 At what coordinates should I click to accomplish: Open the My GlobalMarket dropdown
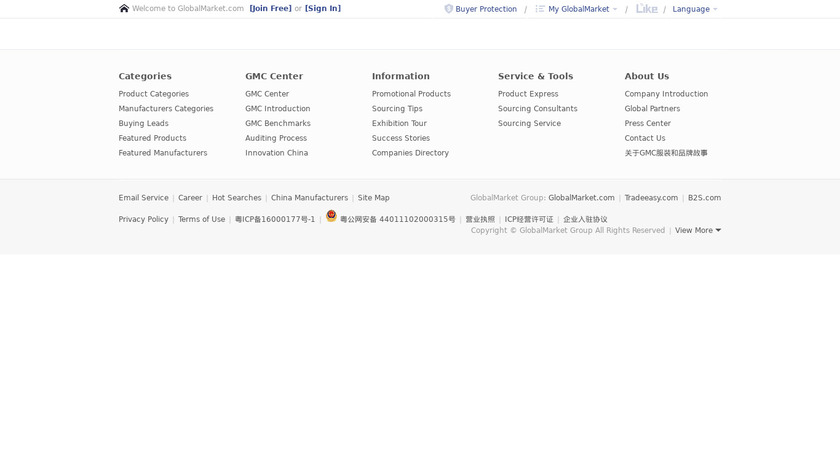tap(582, 9)
